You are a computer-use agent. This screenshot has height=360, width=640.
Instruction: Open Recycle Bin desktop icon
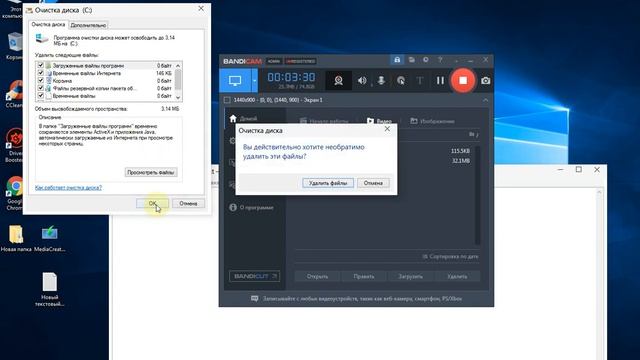pyautogui.click(x=15, y=46)
